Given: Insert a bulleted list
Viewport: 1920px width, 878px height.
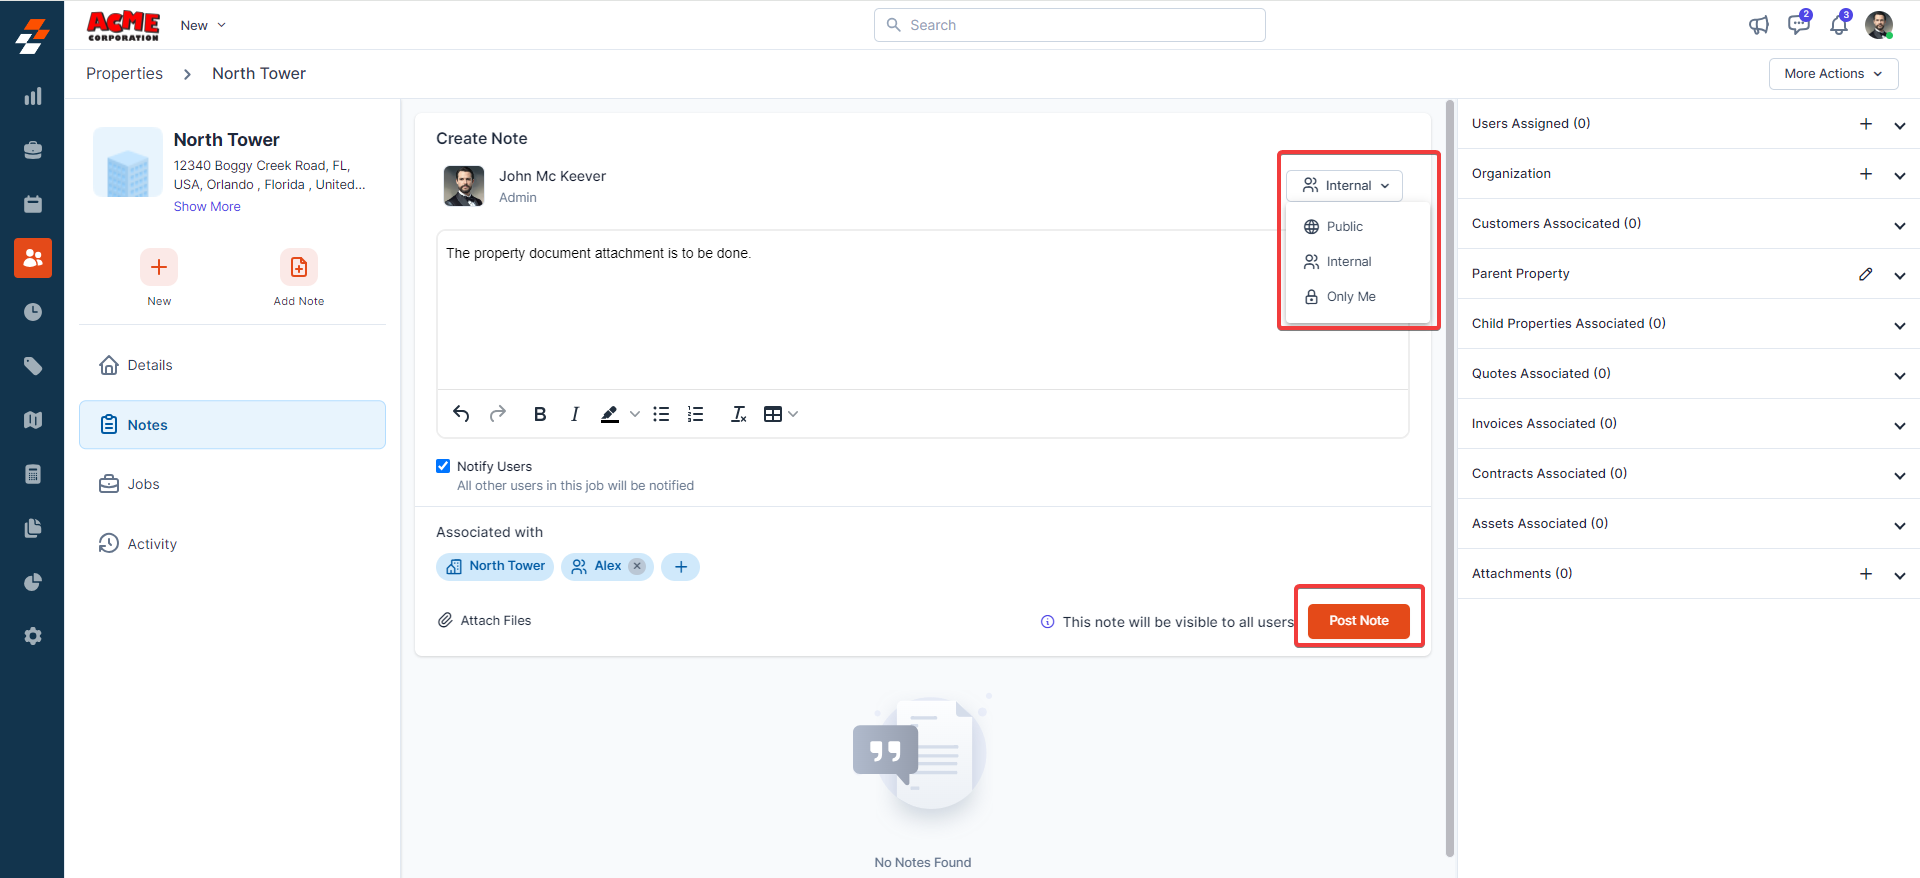Looking at the screenshot, I should [661, 414].
